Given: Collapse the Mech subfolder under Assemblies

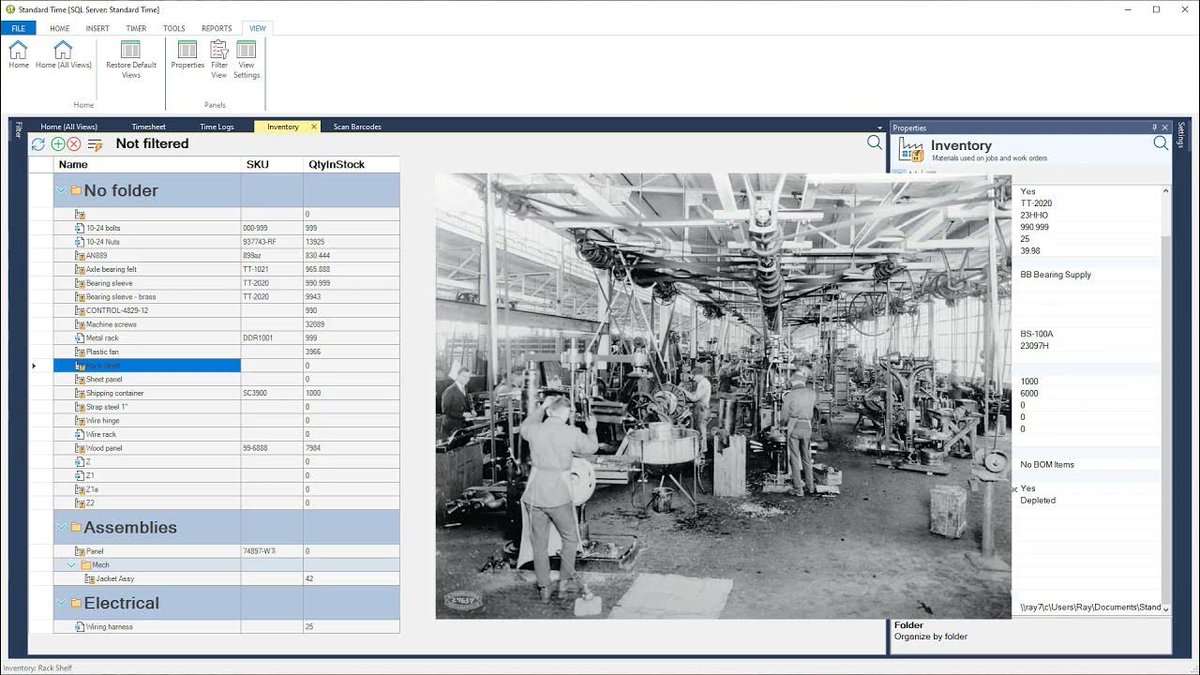Looking at the screenshot, I should tap(69, 564).
